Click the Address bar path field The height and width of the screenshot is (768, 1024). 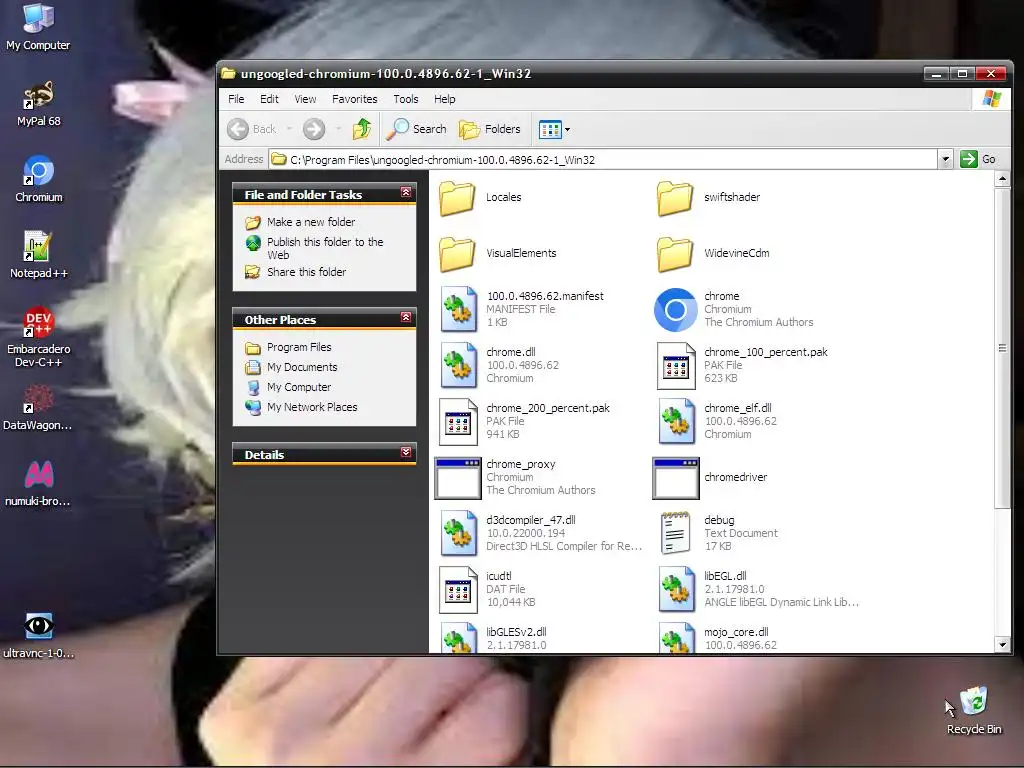point(603,159)
